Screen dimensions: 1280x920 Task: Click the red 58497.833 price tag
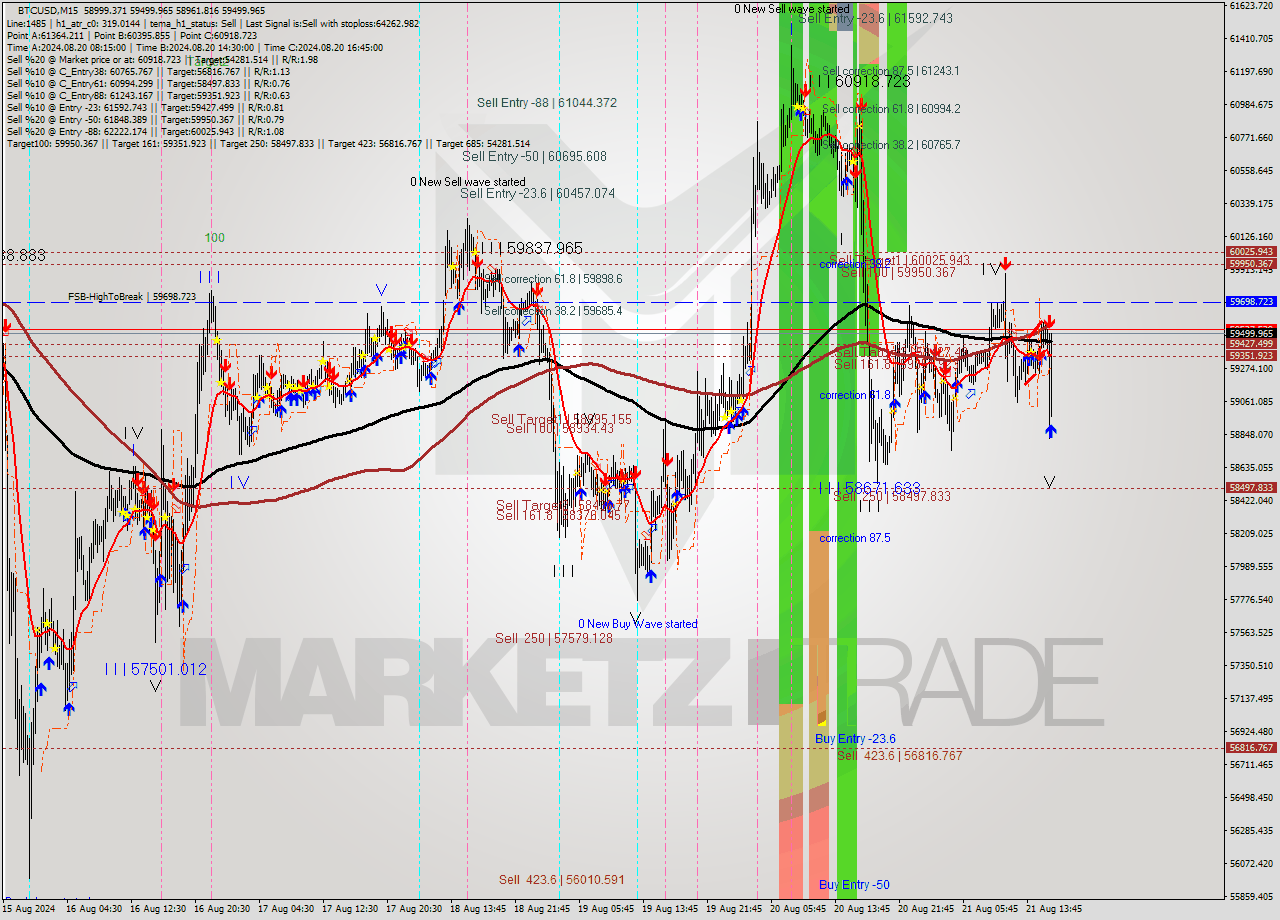pos(1251,488)
